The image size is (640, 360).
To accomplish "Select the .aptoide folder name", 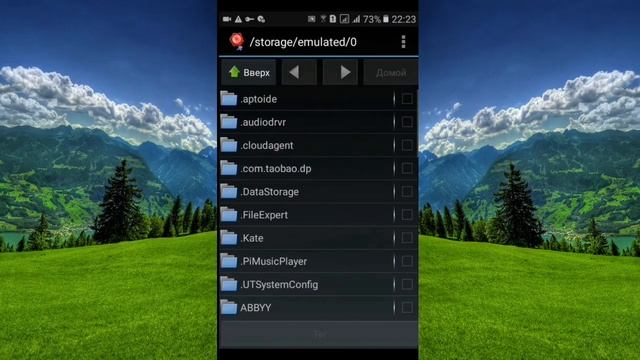I will (258, 99).
